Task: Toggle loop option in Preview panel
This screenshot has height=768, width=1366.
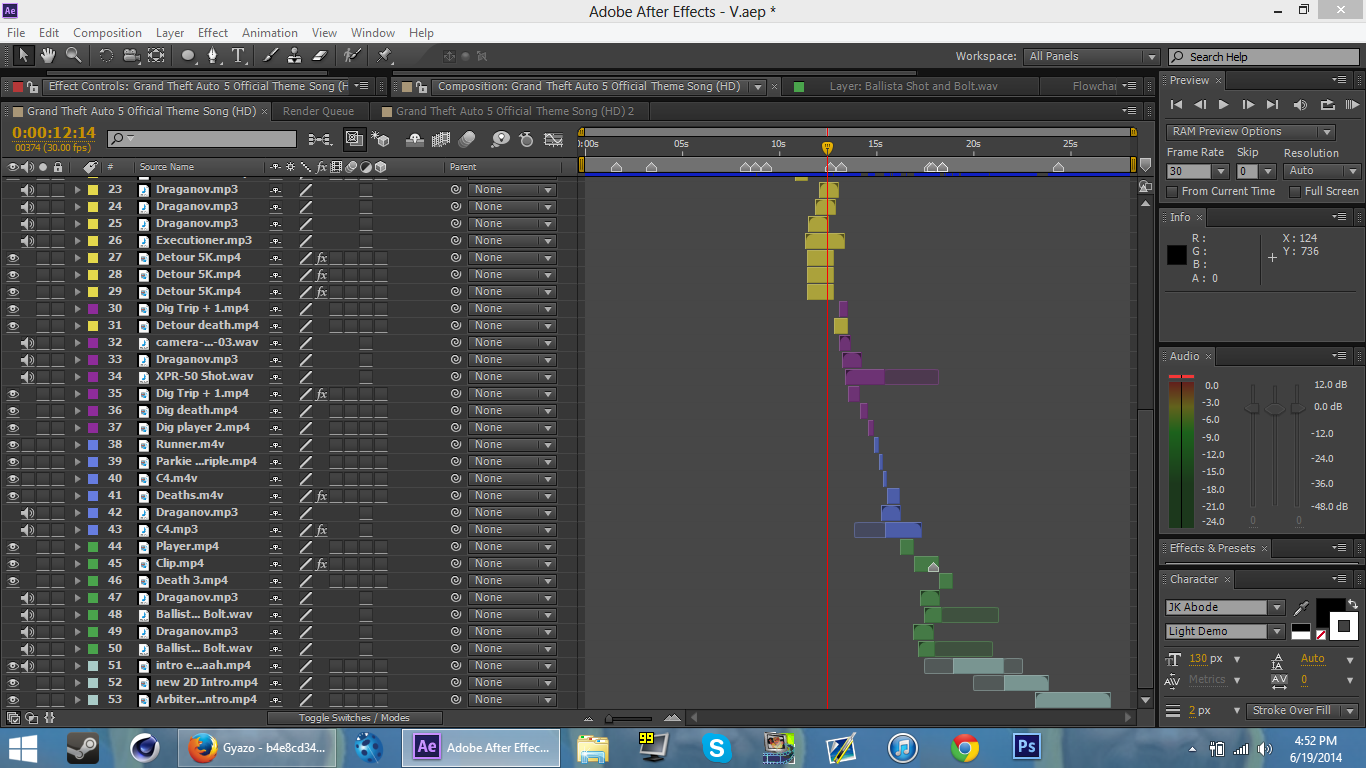Action: [1328, 105]
